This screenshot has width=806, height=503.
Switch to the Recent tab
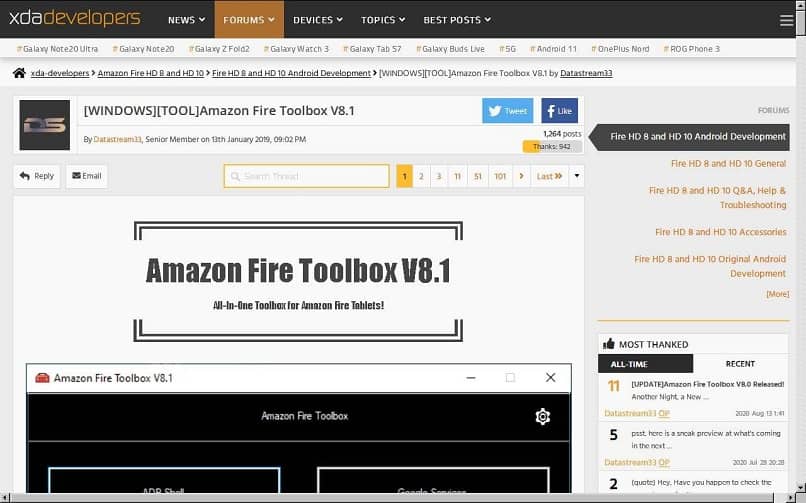(x=740, y=364)
